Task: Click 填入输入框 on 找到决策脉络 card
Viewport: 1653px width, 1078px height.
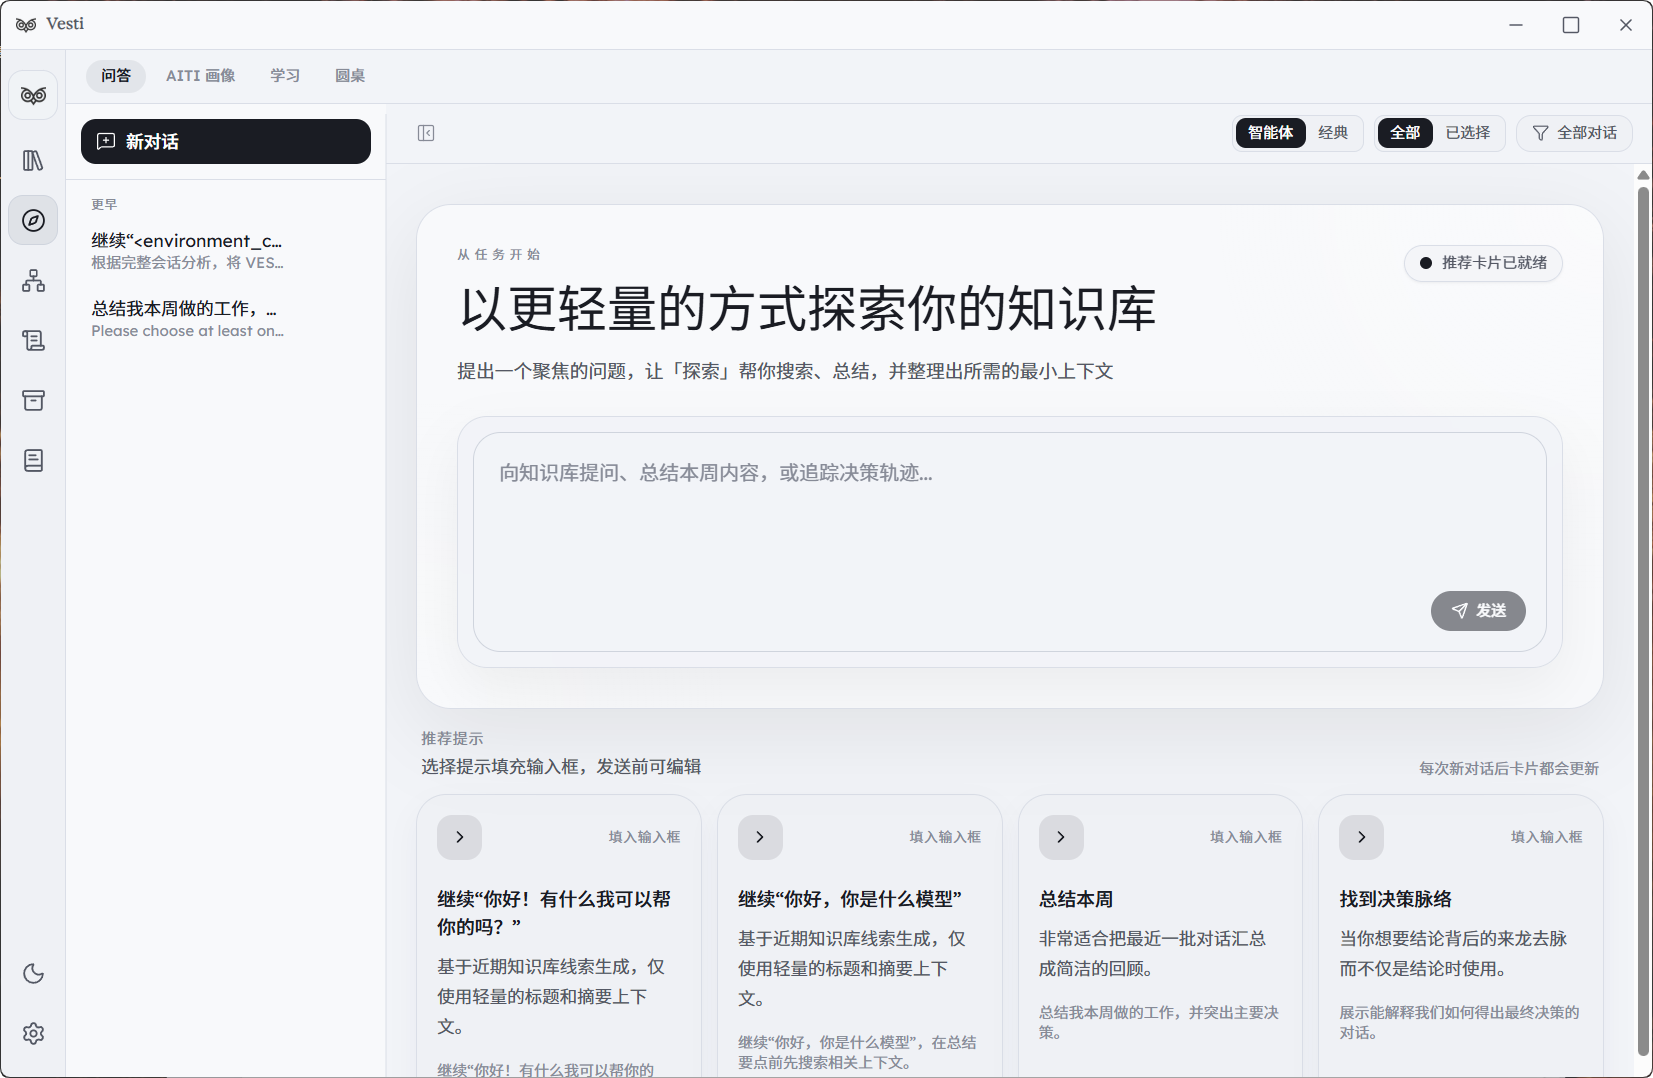Action: click(1547, 837)
